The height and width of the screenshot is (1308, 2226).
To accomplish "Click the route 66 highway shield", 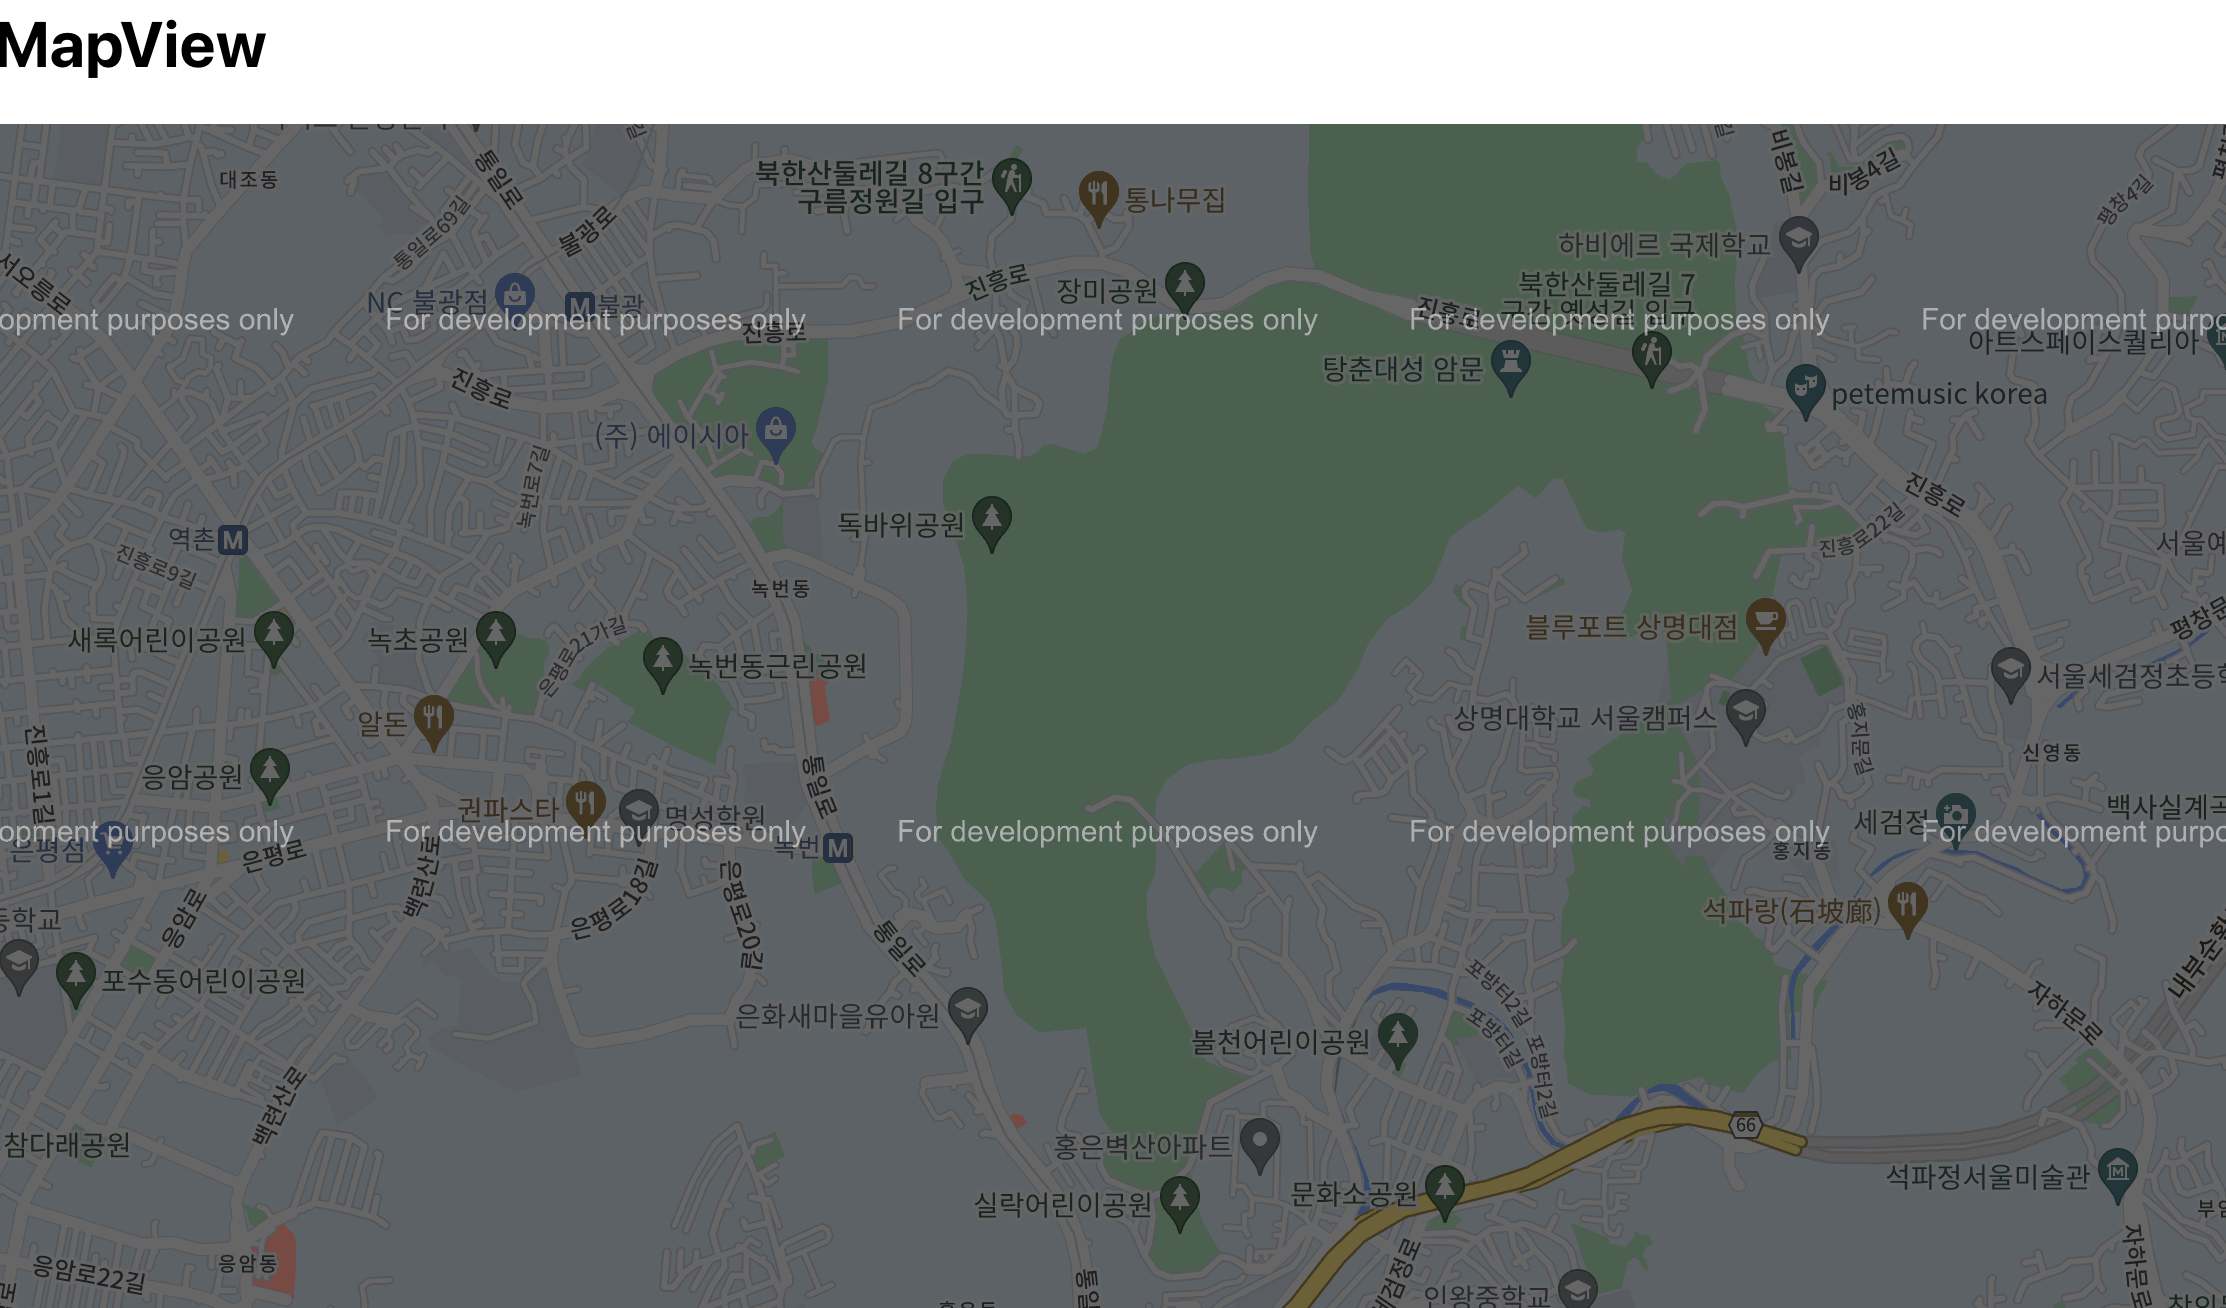I will pos(1745,1125).
